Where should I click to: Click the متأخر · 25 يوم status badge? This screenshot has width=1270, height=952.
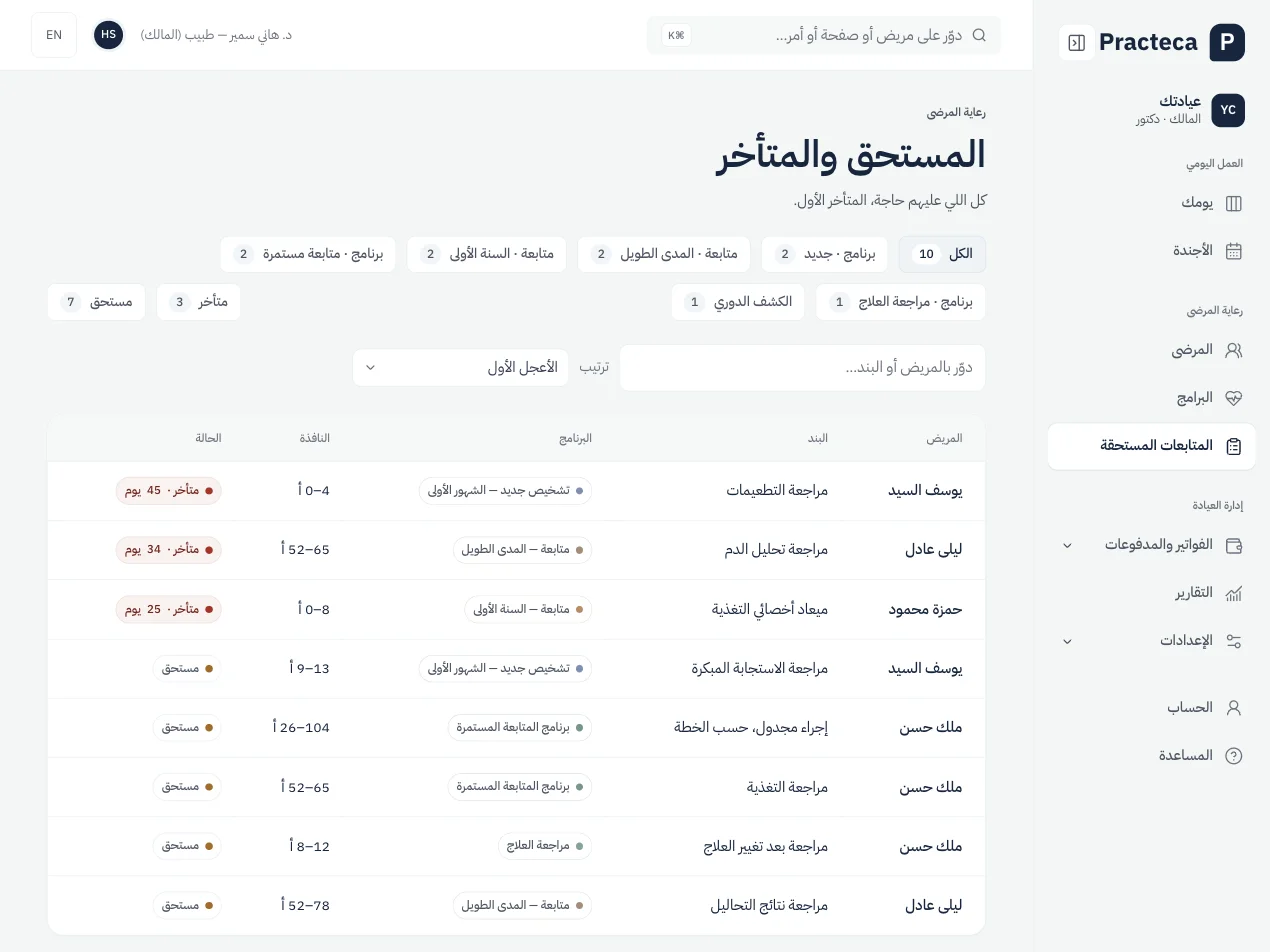tap(168, 609)
